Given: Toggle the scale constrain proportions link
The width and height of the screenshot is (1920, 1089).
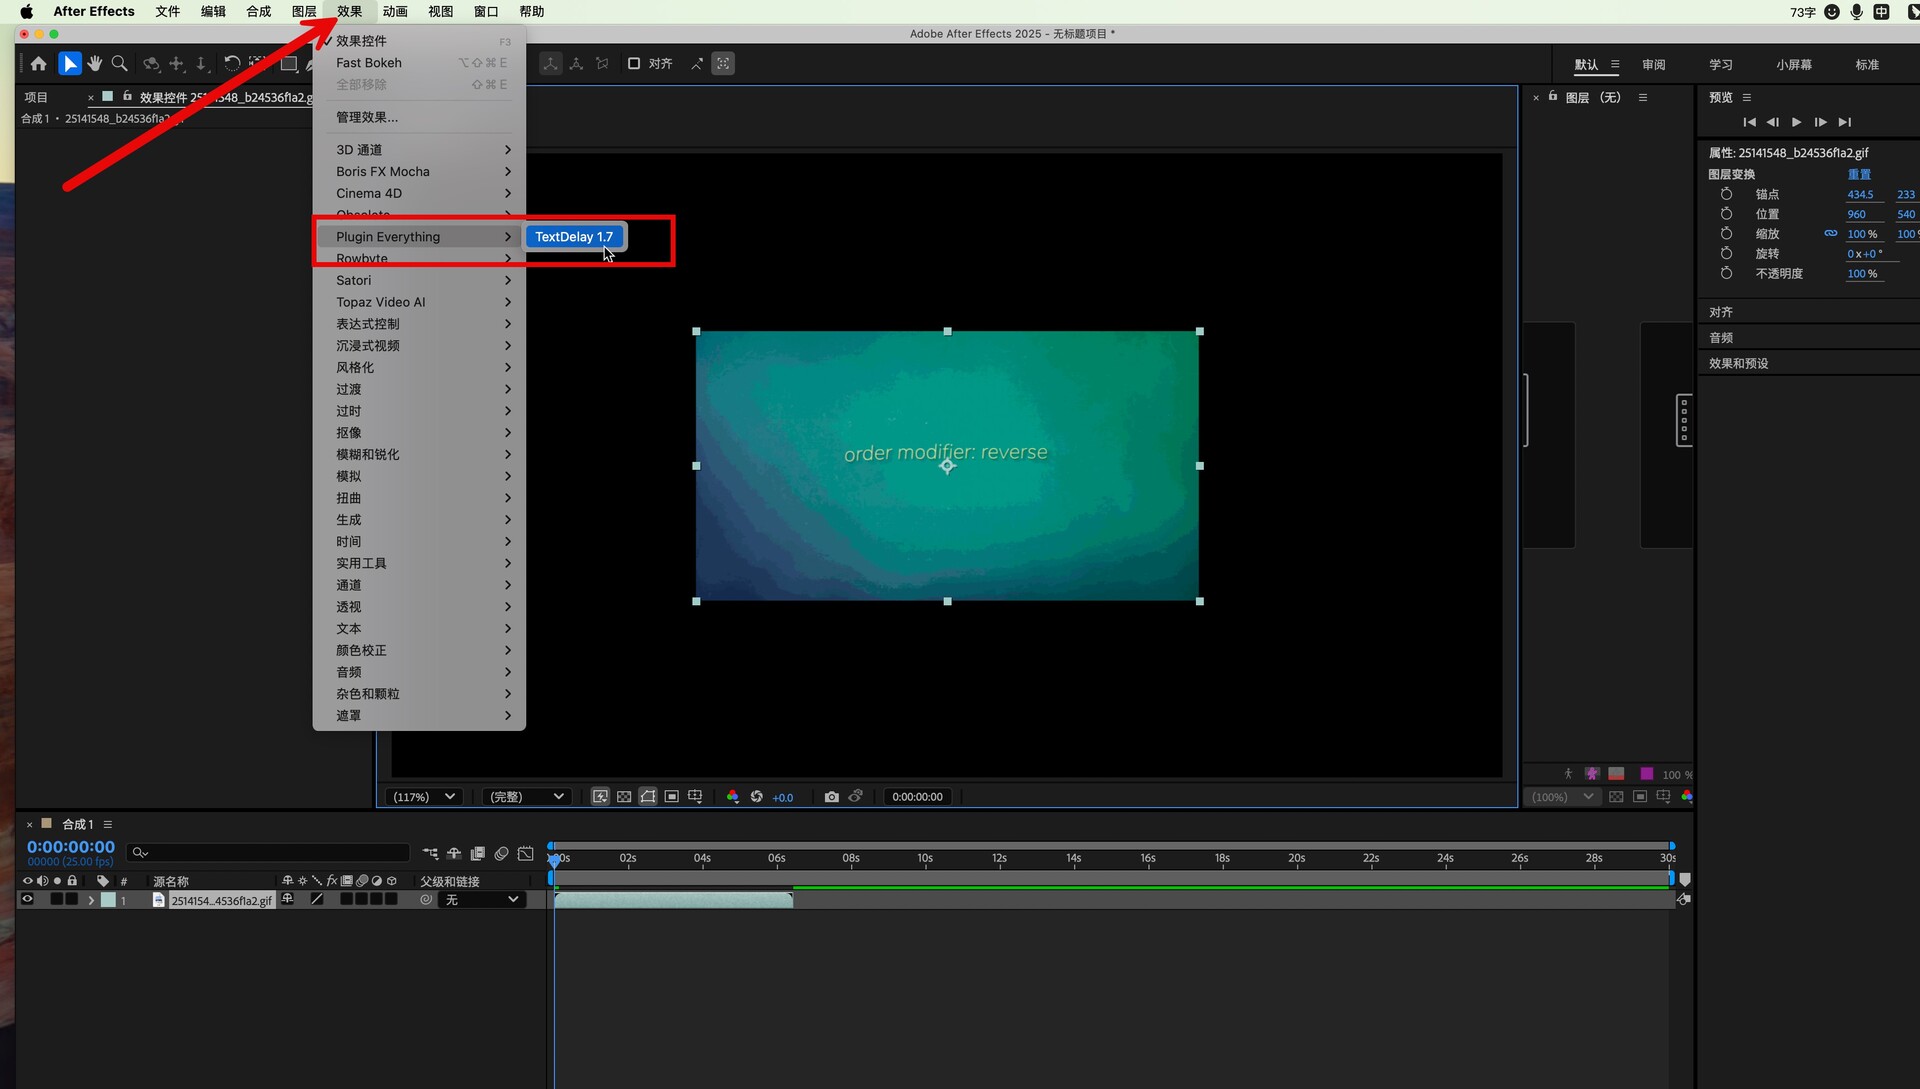Looking at the screenshot, I should [1830, 234].
